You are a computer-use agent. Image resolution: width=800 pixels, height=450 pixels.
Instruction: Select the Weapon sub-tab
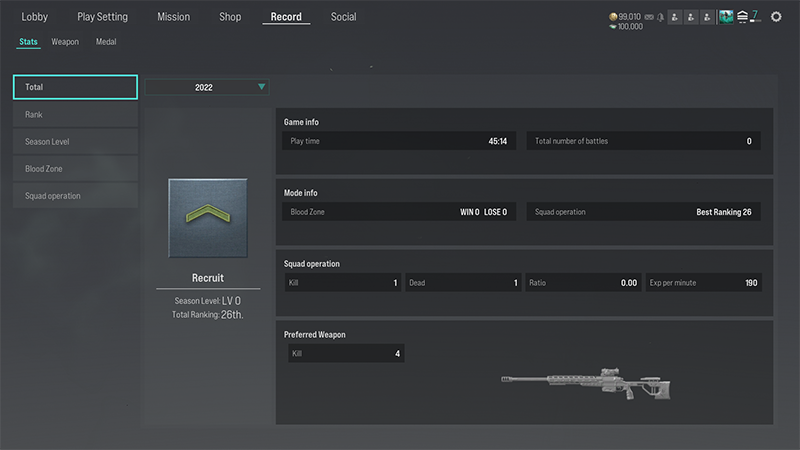(x=65, y=42)
